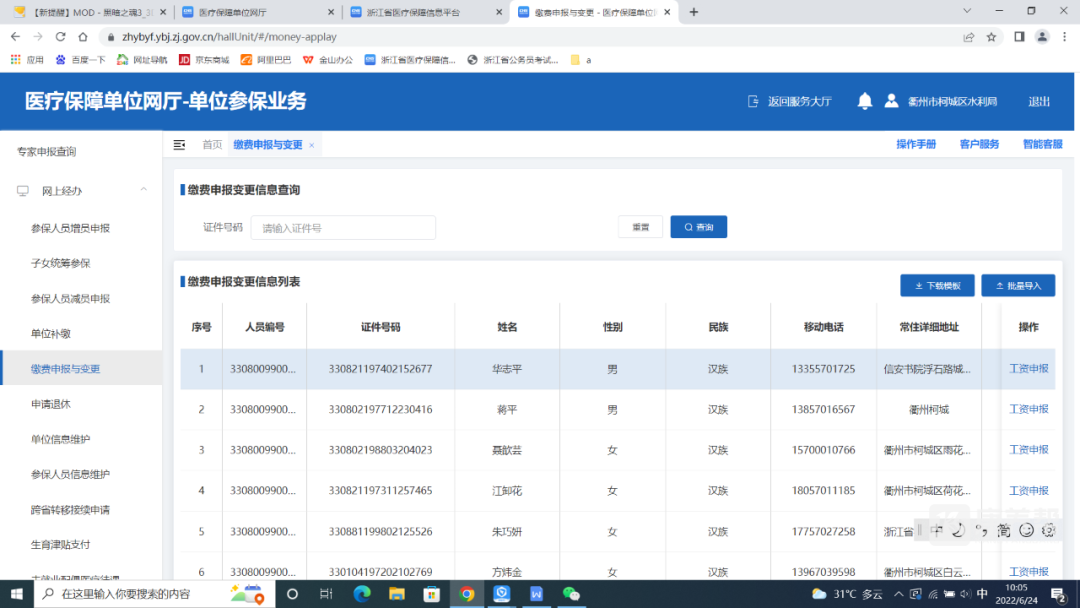Close the 缴费申报与变更 page tab
The width and height of the screenshot is (1080, 608).
(312, 145)
